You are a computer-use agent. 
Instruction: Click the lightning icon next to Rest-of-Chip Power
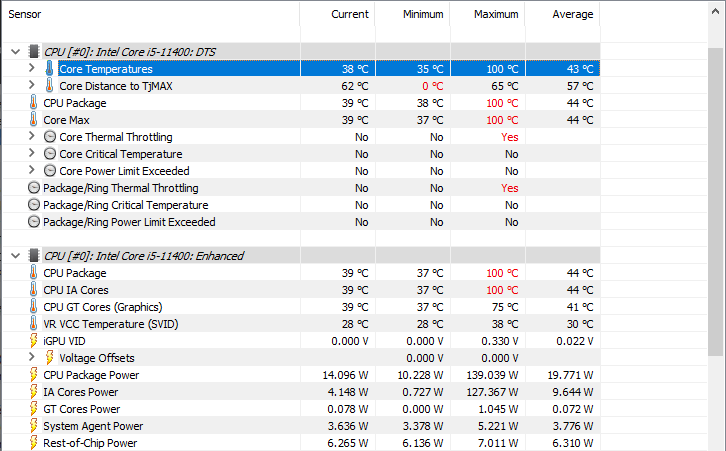pos(34,443)
